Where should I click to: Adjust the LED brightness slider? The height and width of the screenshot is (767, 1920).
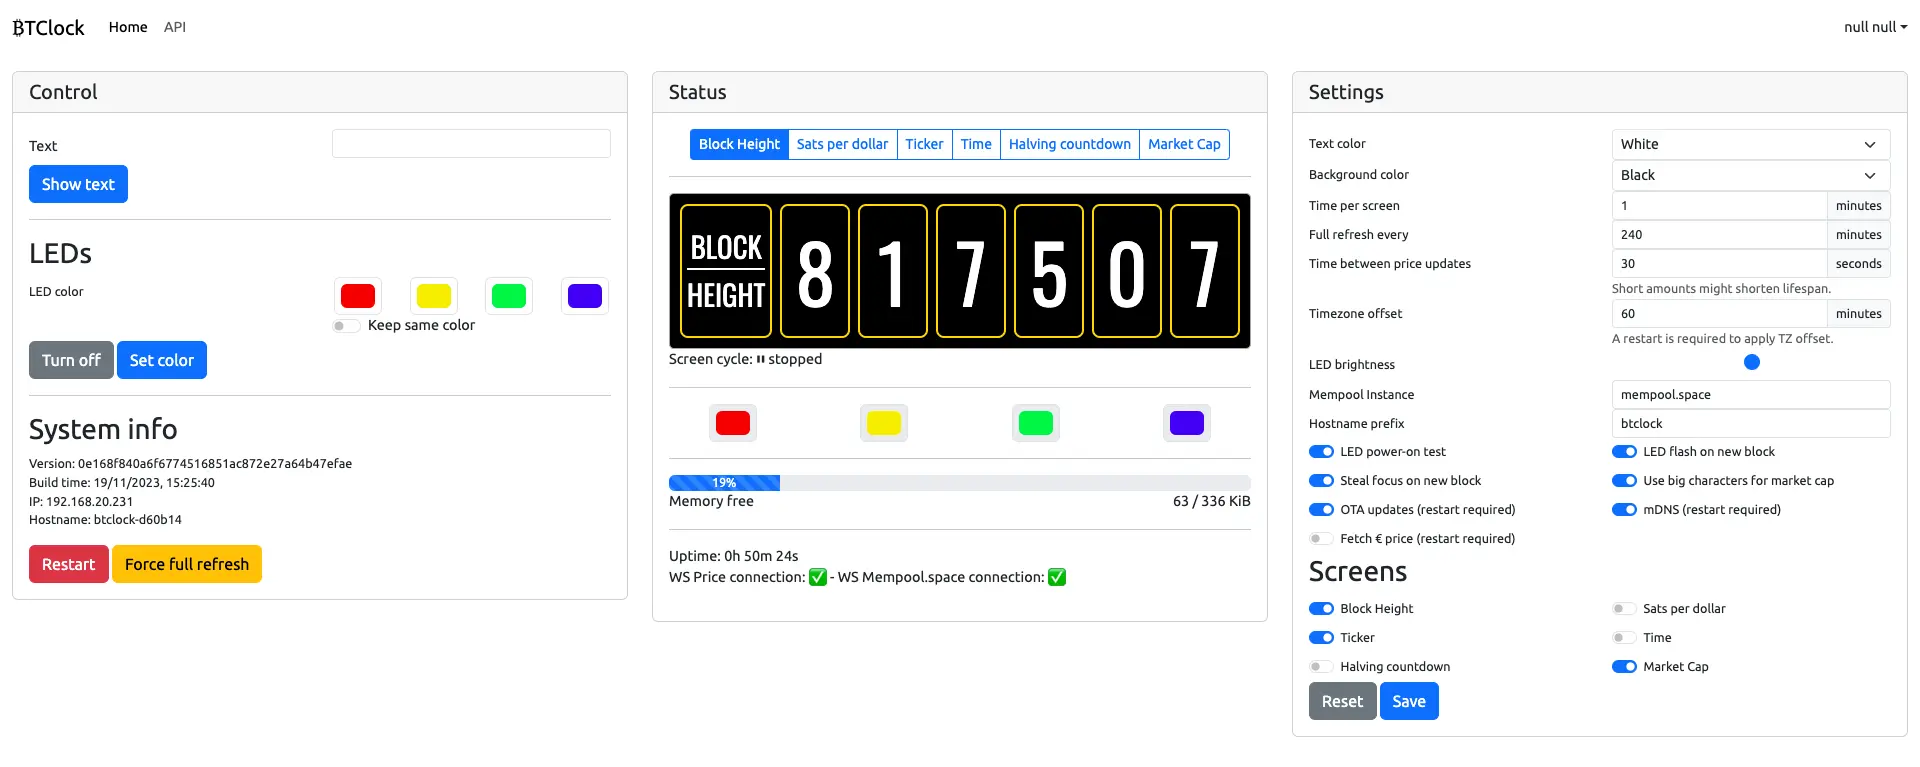(1751, 362)
